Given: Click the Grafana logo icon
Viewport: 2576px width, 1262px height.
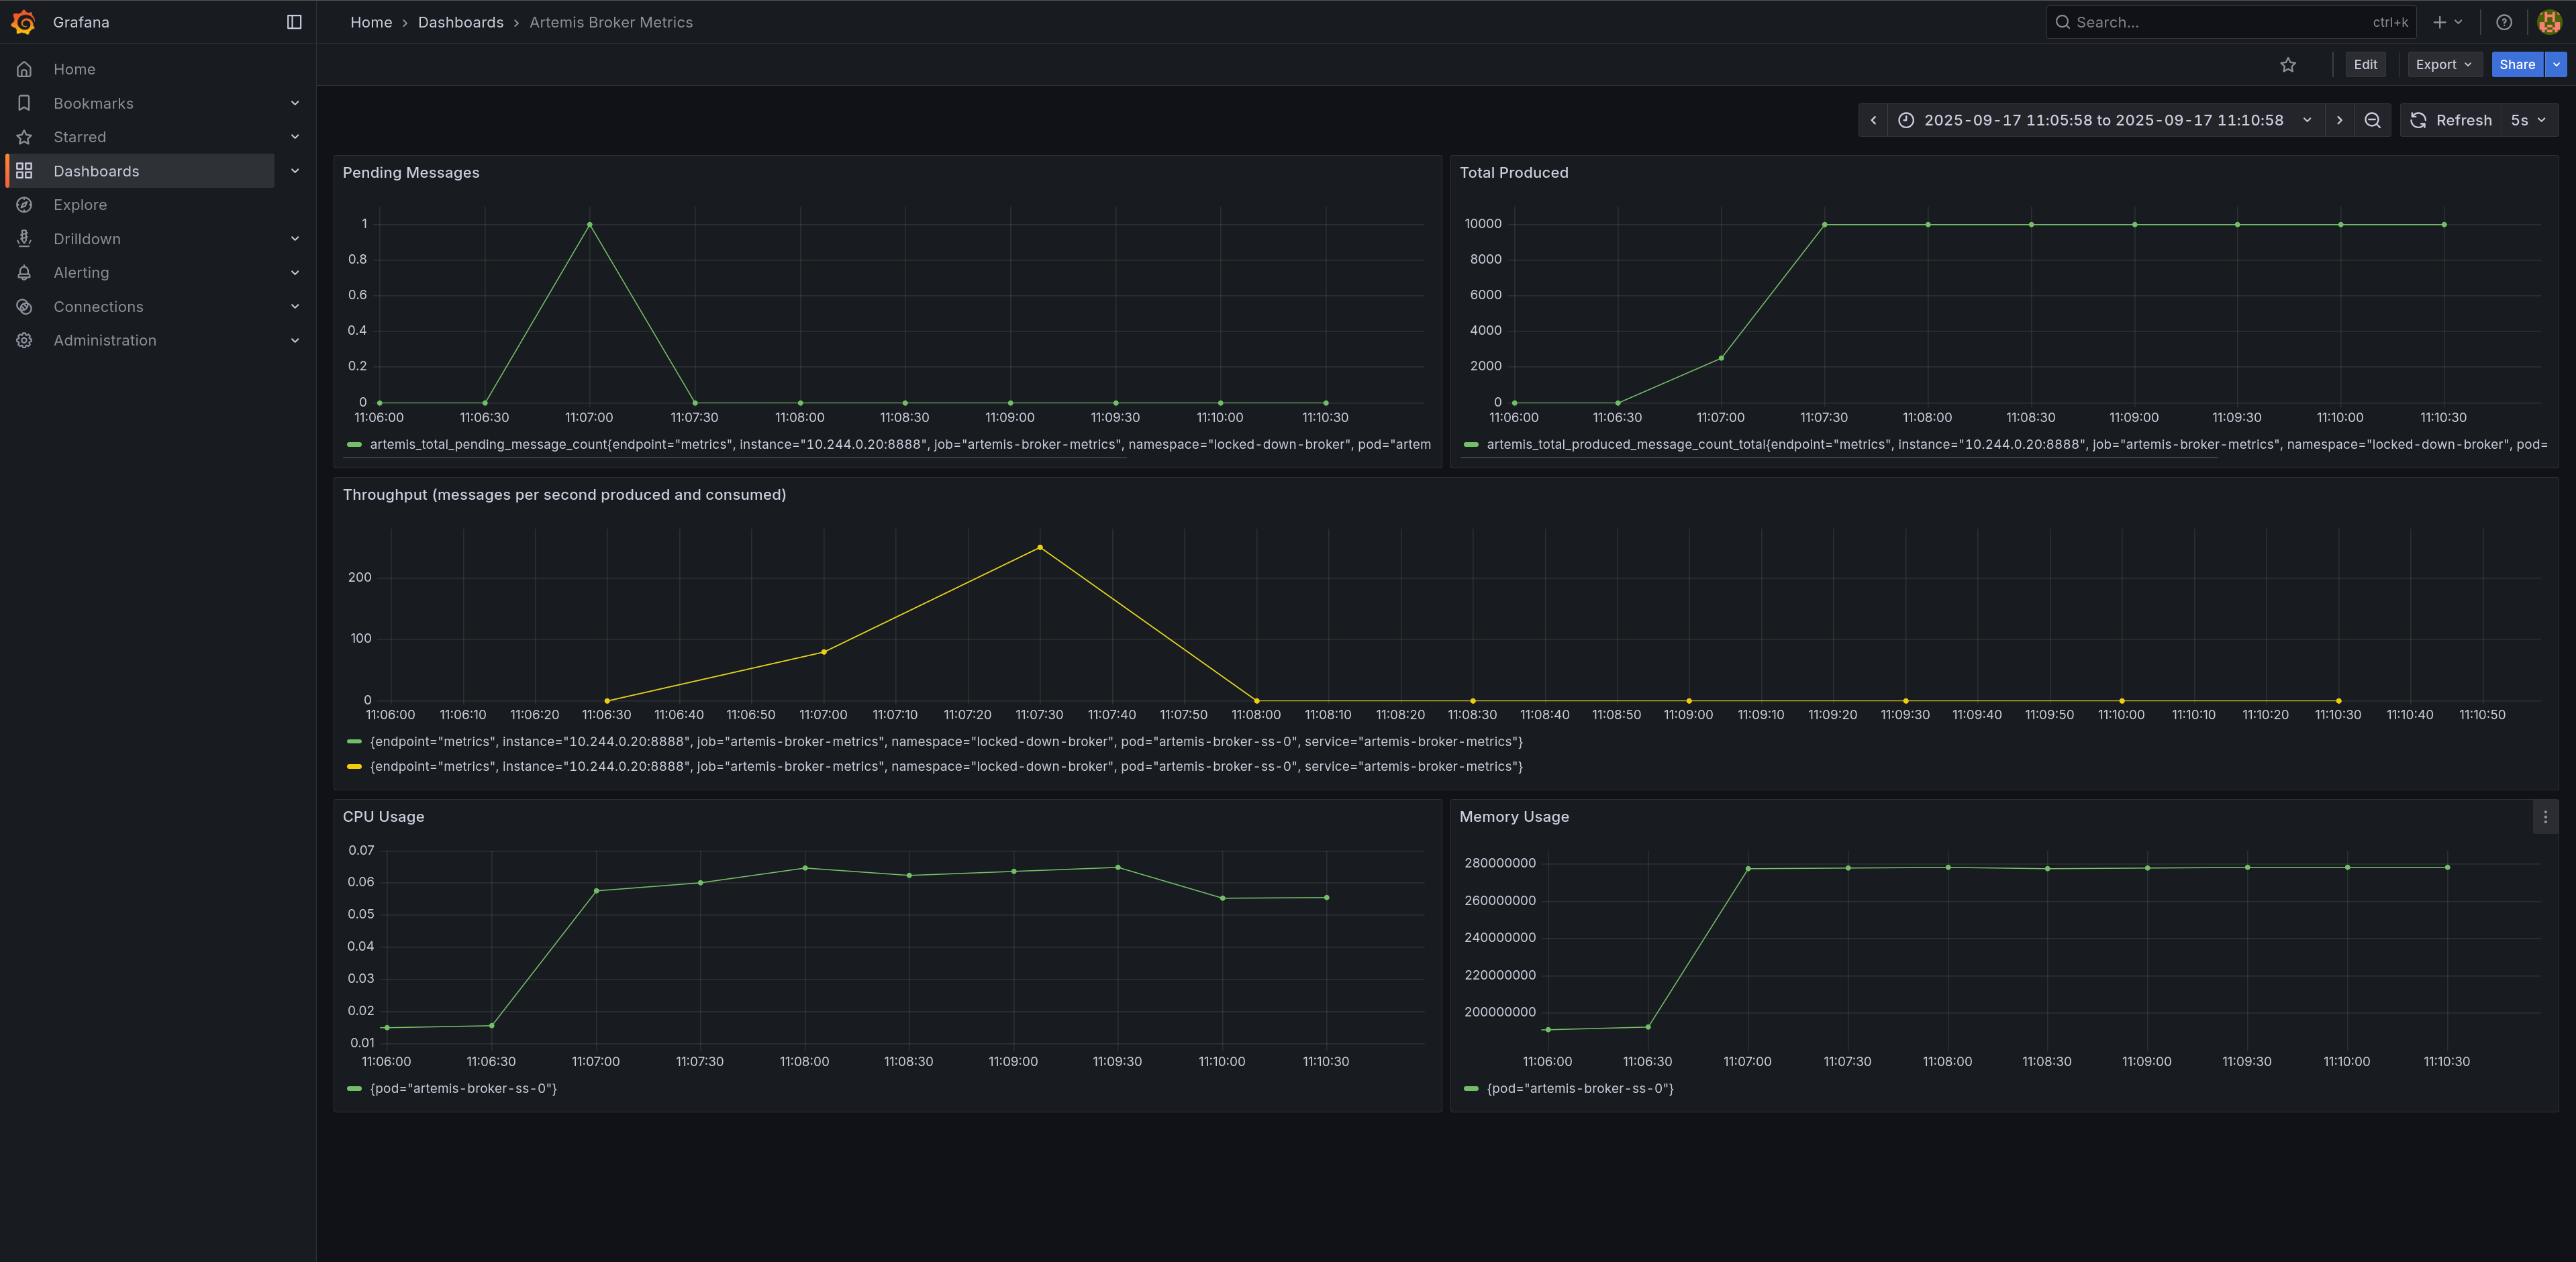Looking at the screenshot, I should [x=23, y=22].
